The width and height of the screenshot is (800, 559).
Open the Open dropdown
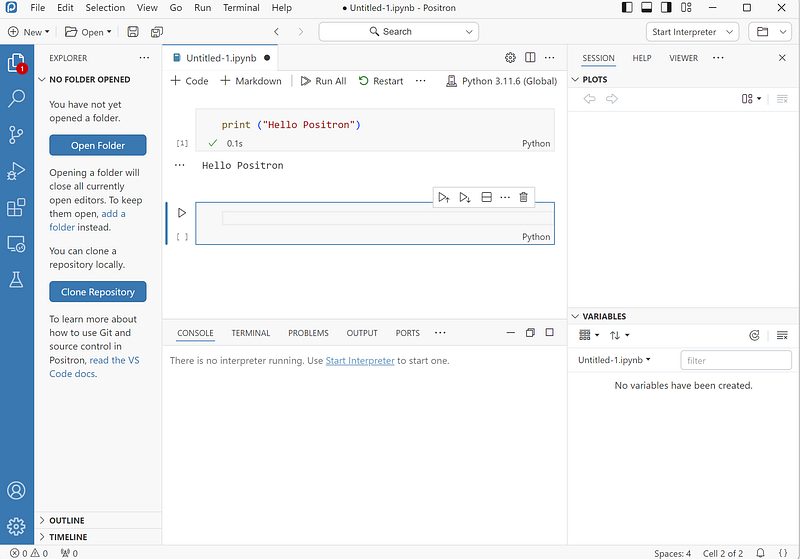(x=88, y=32)
